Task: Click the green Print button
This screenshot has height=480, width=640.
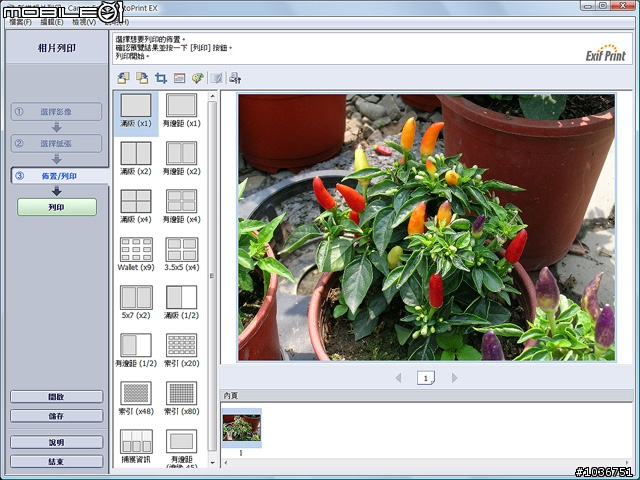Action: 57,207
